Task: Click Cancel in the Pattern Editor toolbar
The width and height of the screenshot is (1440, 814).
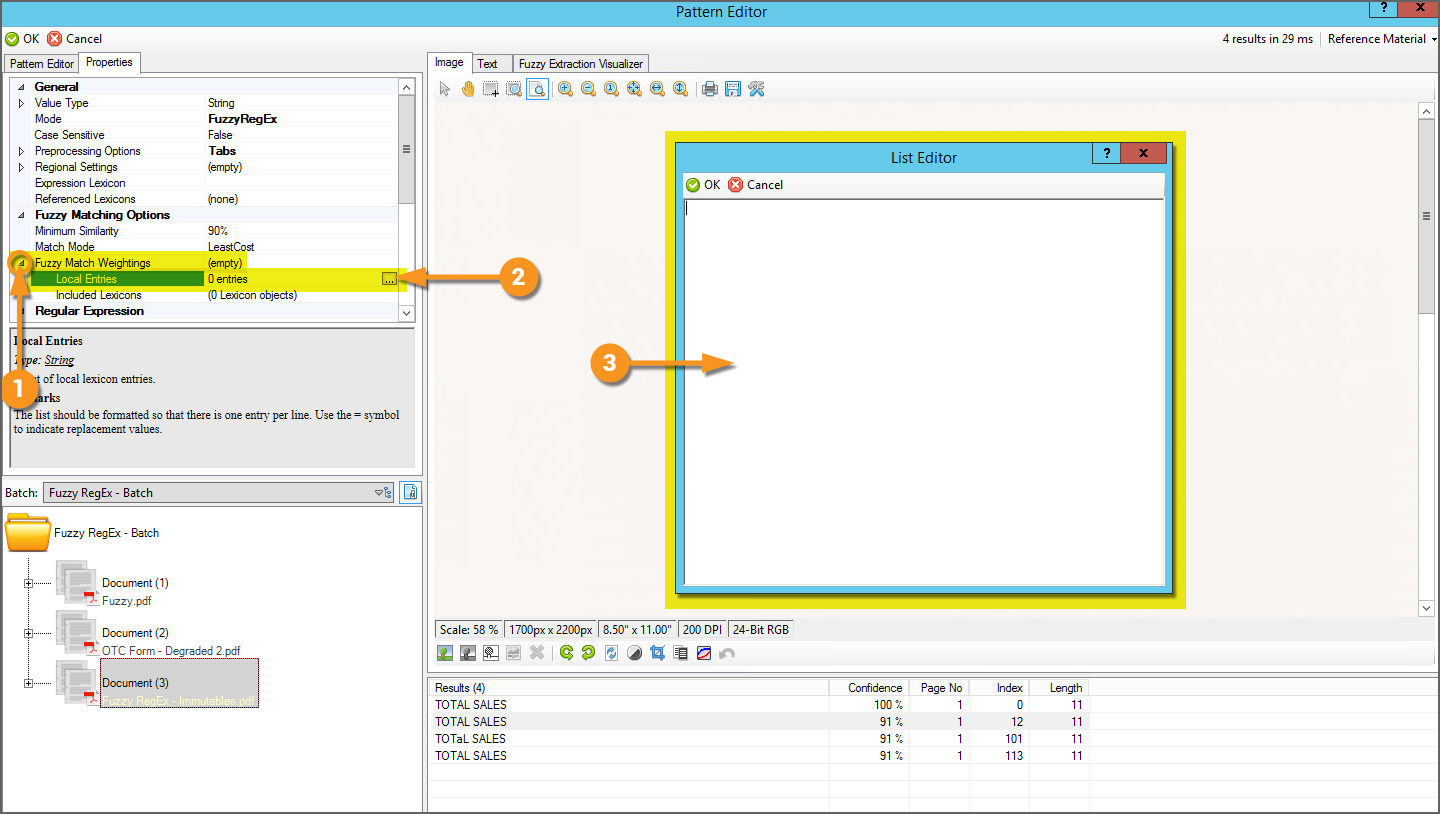Action: [75, 39]
